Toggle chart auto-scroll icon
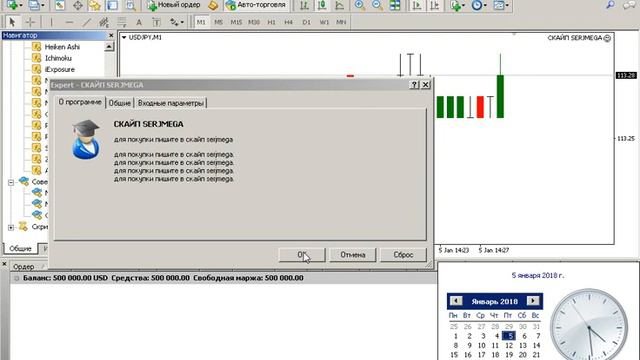Screen dimensions: 640x360 coord(417,5)
